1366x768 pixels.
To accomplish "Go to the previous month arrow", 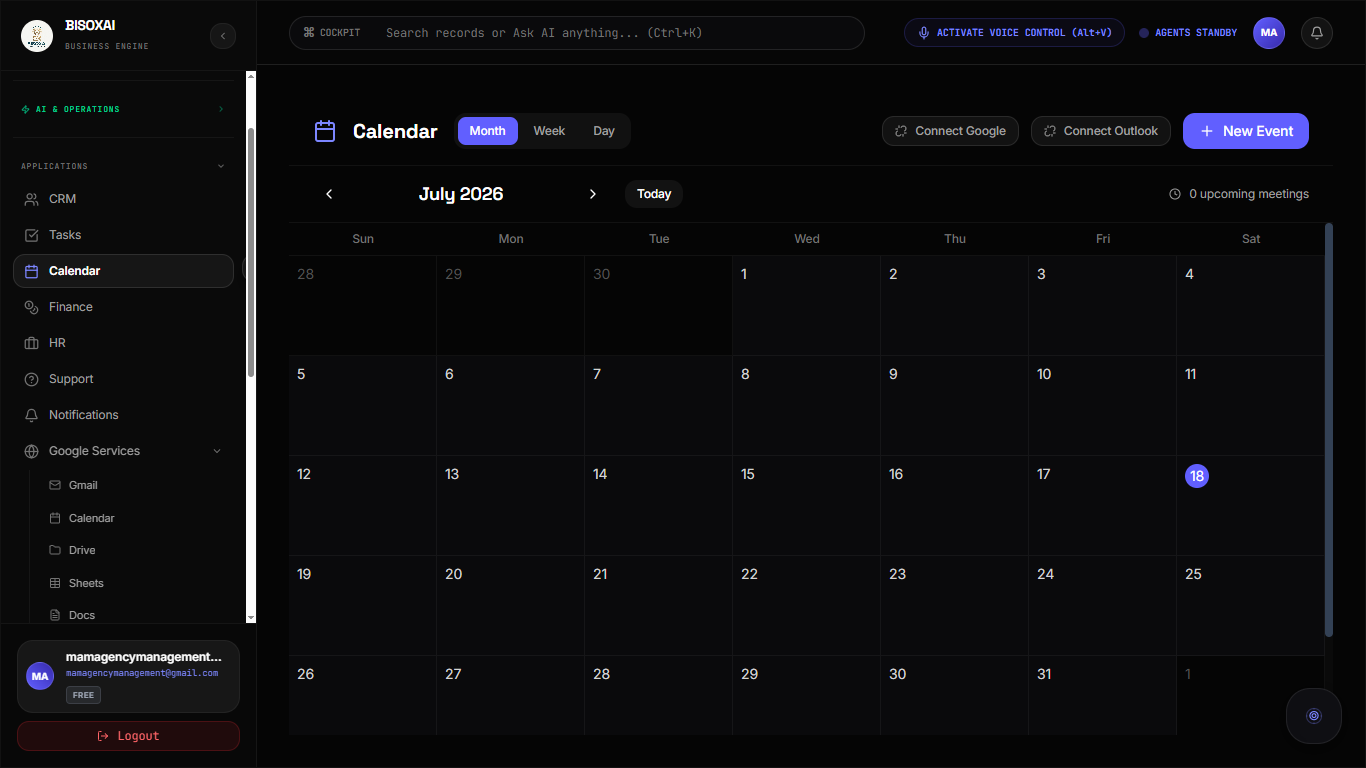I will click(329, 194).
